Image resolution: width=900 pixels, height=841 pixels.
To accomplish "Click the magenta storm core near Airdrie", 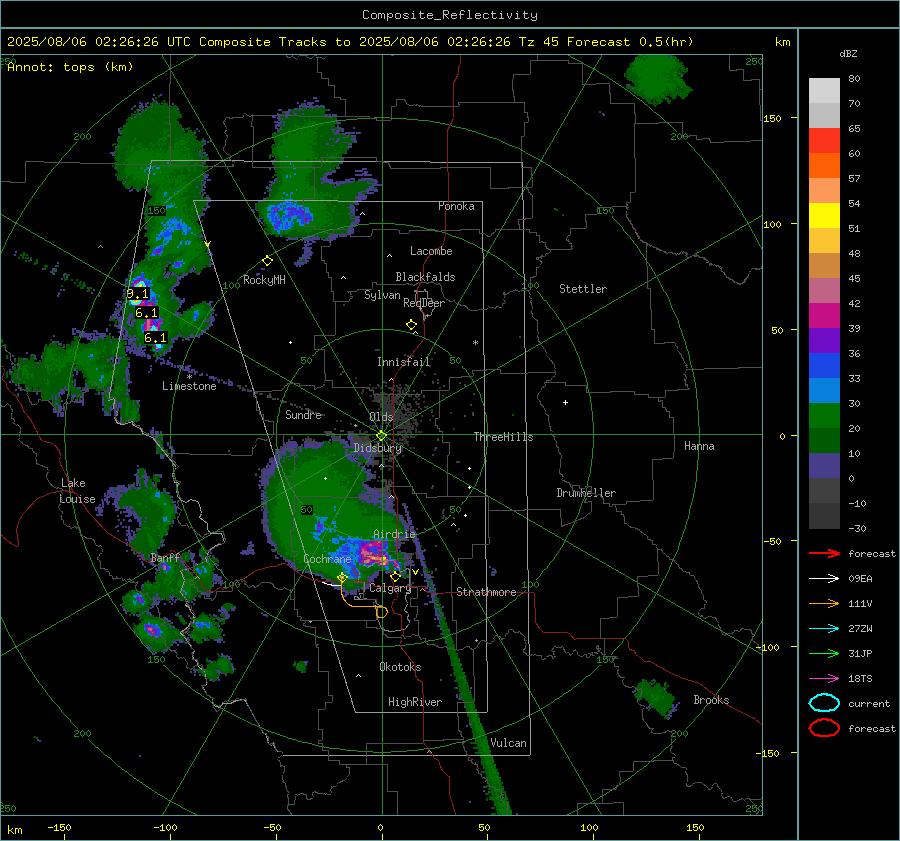I will (x=372, y=555).
